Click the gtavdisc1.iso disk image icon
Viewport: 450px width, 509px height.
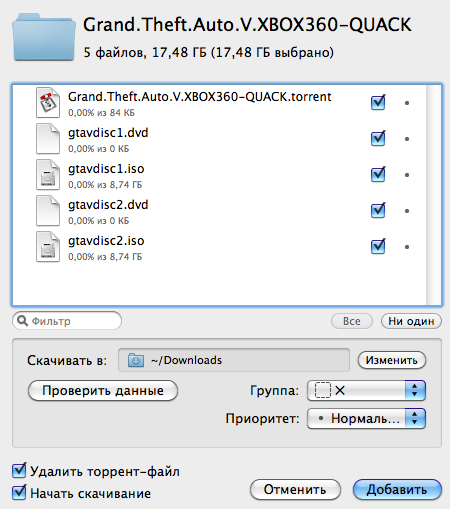(48, 175)
